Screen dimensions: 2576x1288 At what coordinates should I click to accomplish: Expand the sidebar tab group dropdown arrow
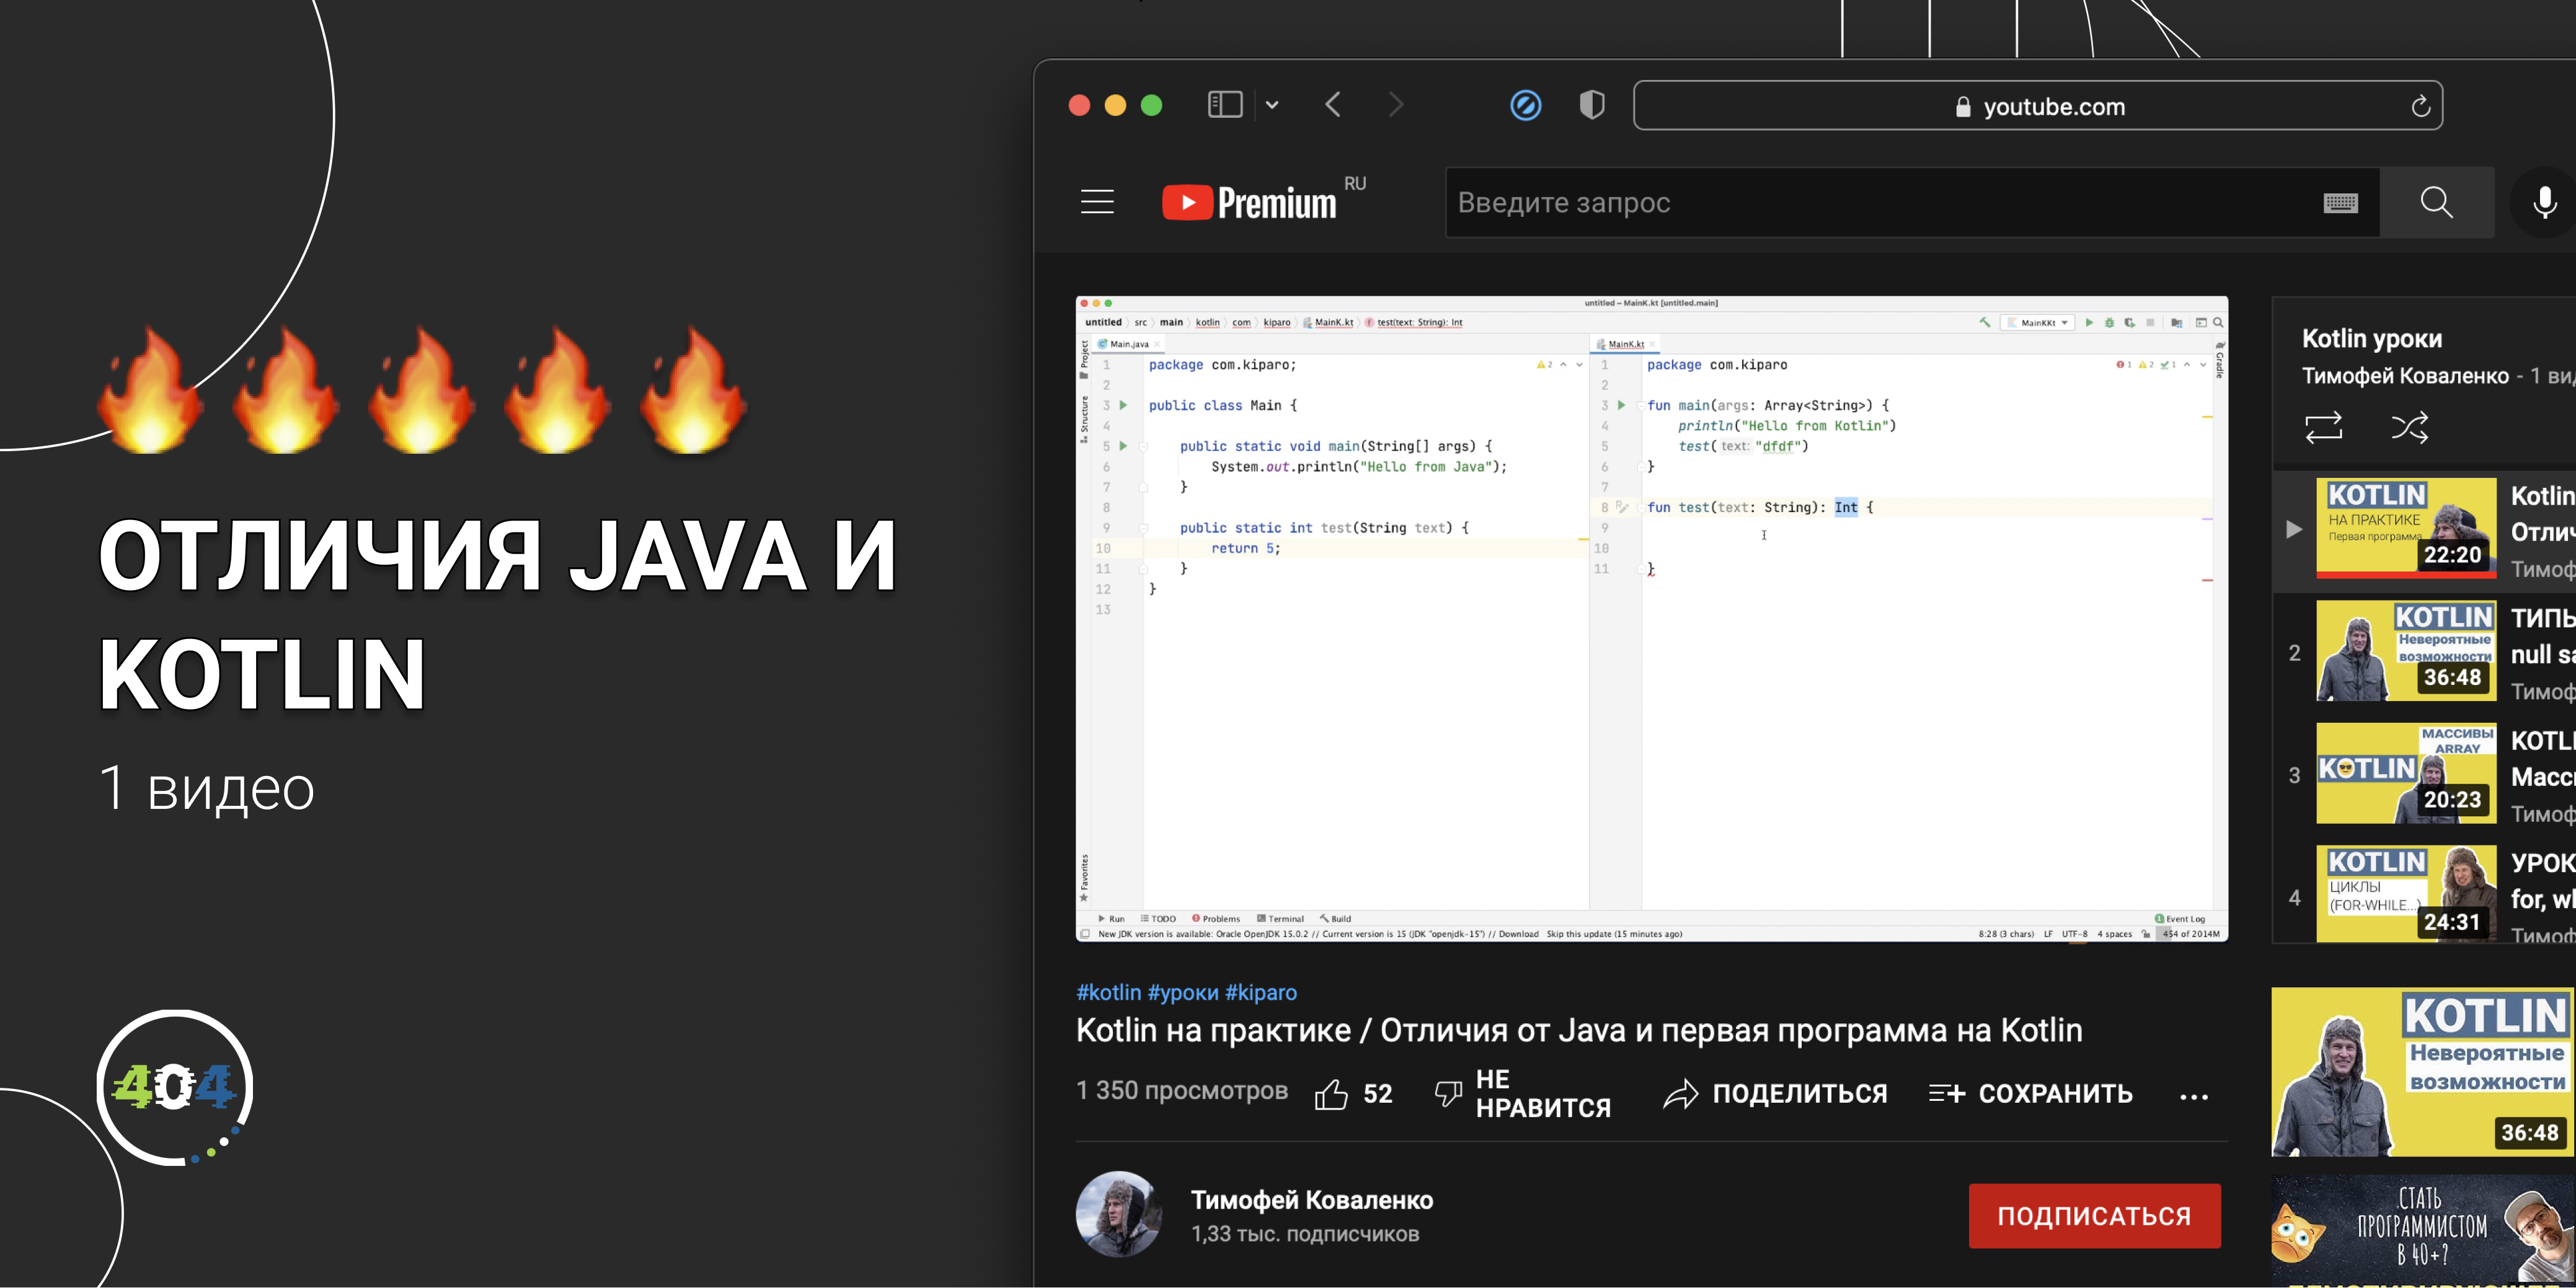click(1272, 105)
